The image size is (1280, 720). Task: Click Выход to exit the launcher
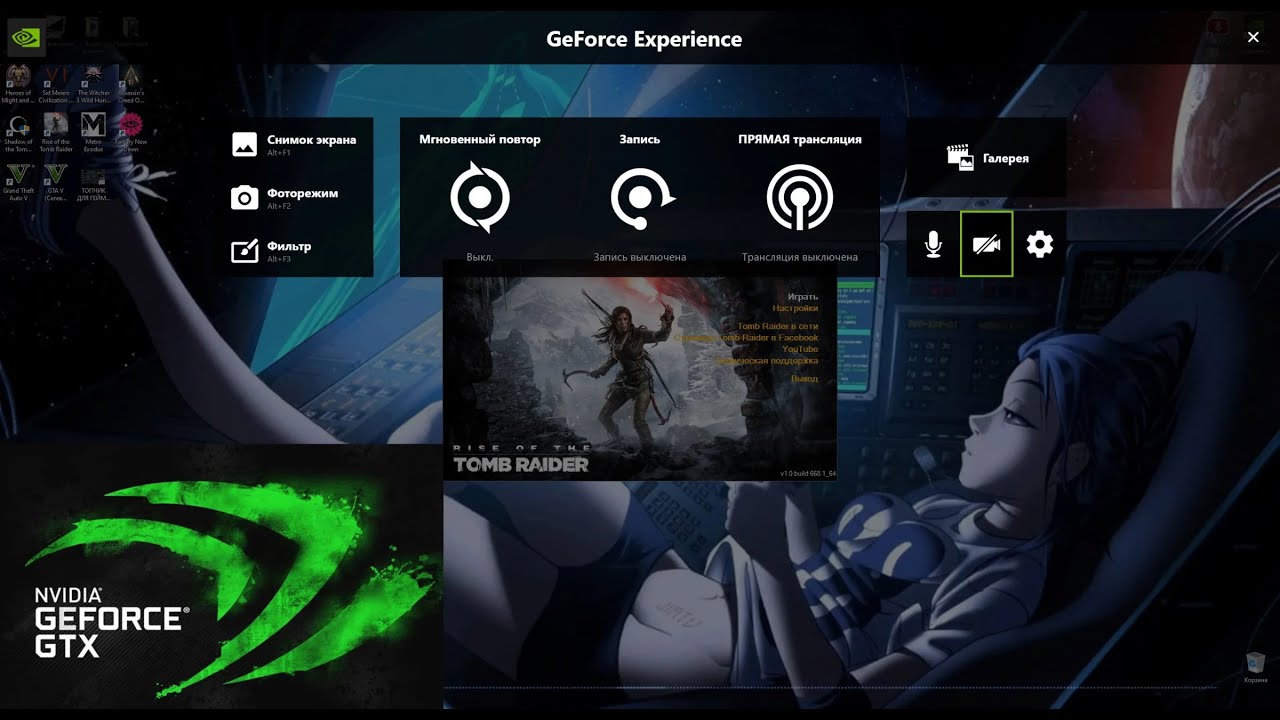(x=804, y=379)
